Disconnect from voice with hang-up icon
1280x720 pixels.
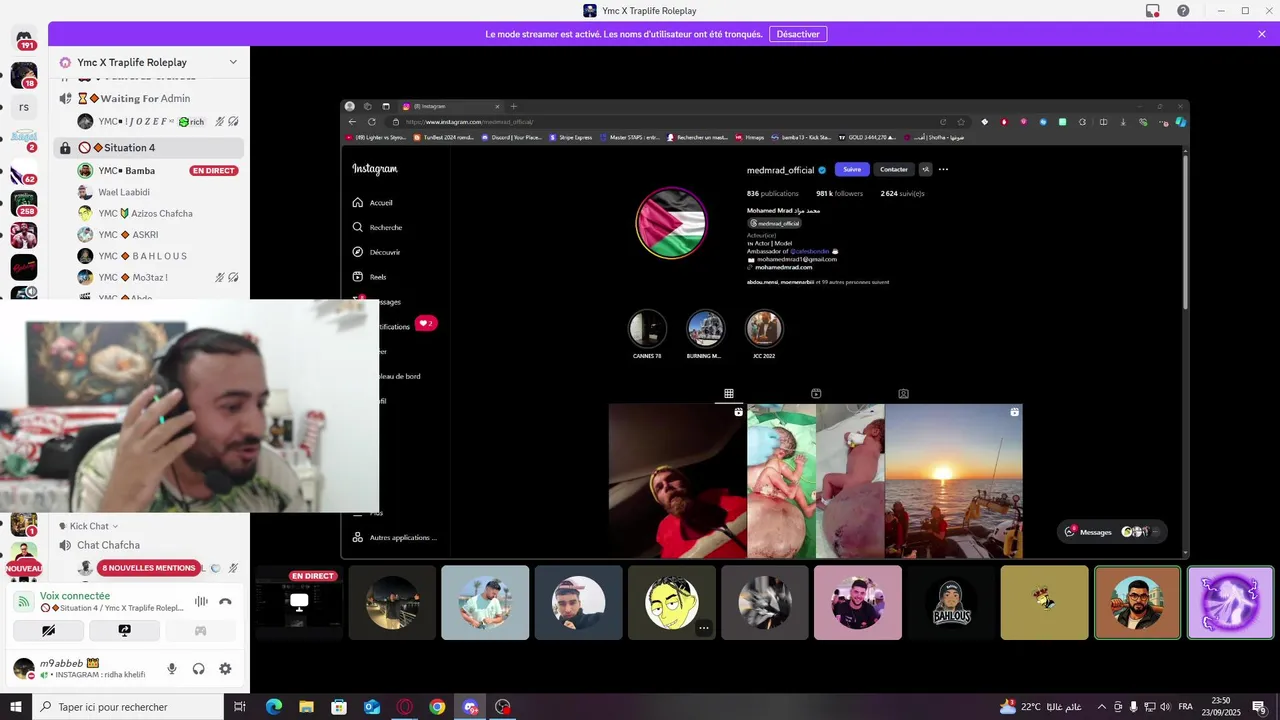coord(226,601)
